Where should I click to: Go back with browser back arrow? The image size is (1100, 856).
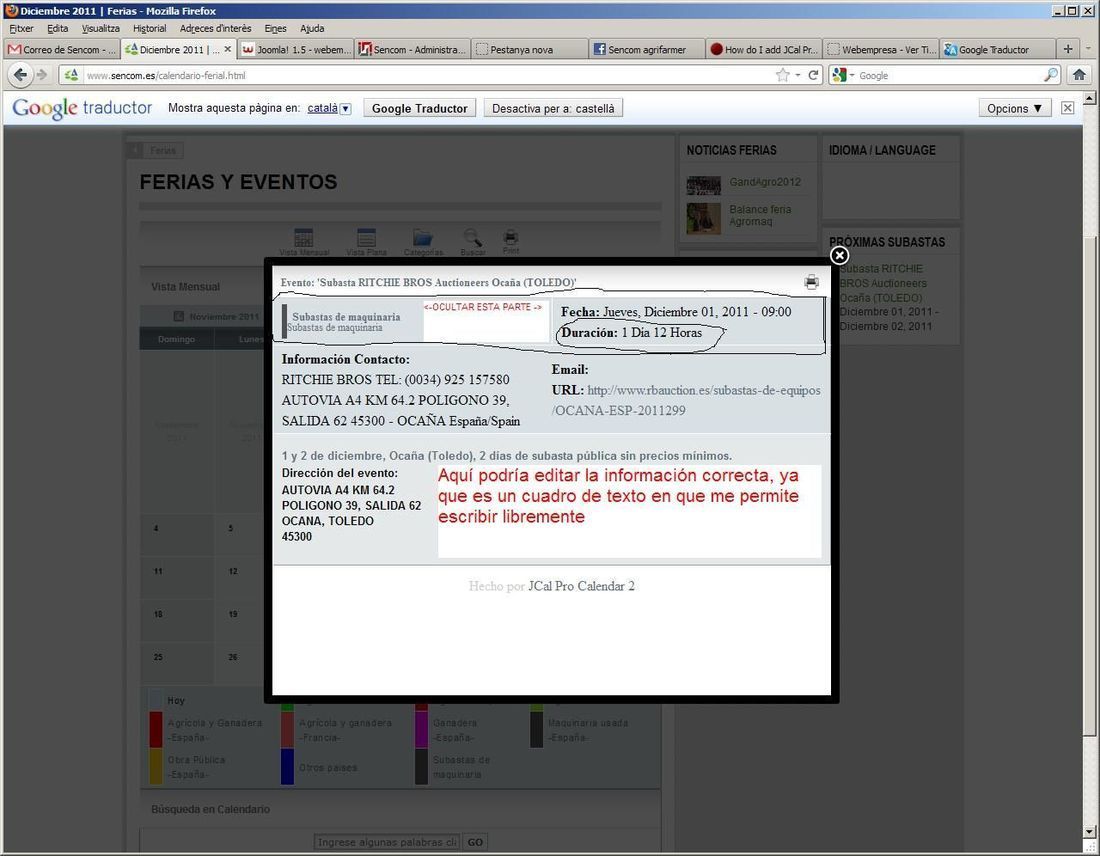tap(20, 75)
